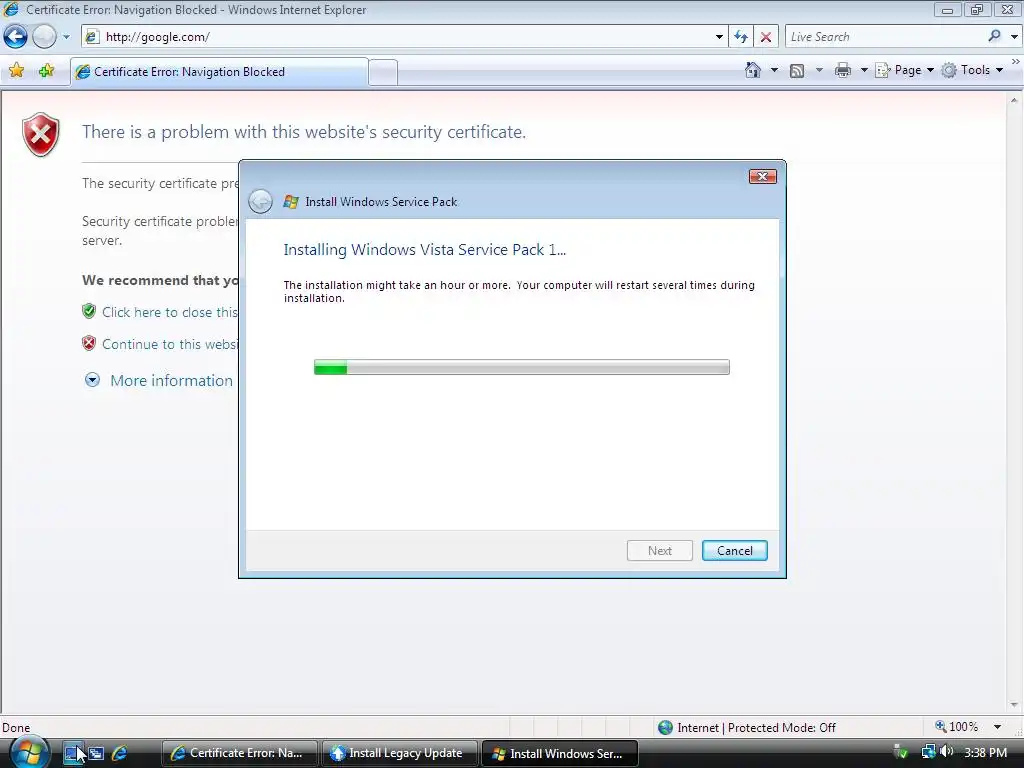The height and width of the screenshot is (768, 1024).
Task: Click the 'Continue to this website' link
Action: (169, 344)
